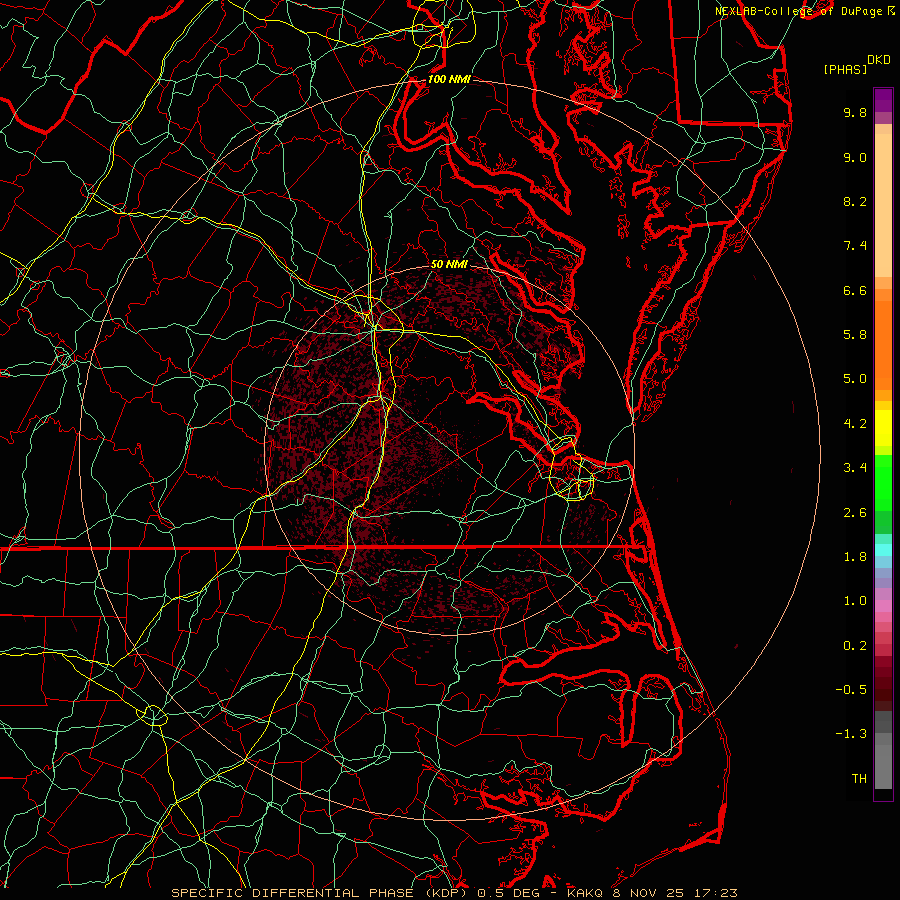Click the -0.5 scale value

pyautogui.click(x=851, y=690)
